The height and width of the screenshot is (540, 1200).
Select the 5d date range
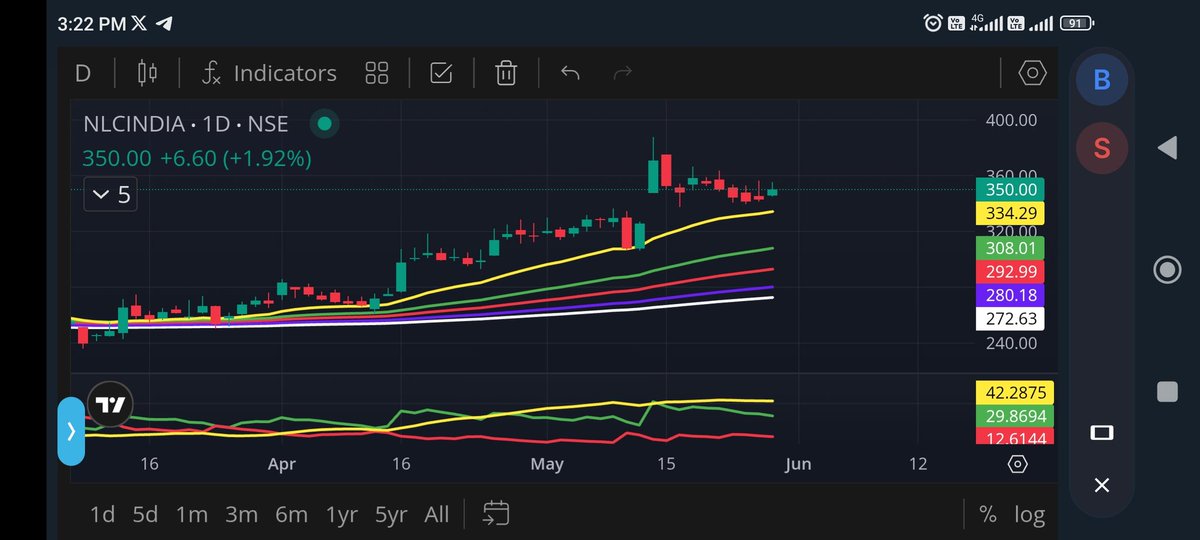146,514
